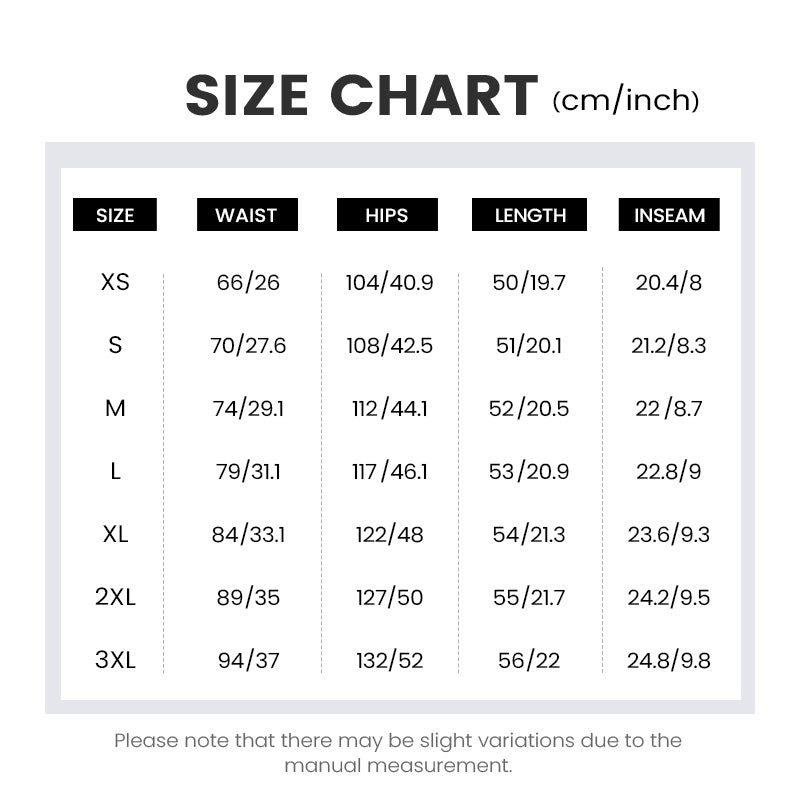The image size is (800, 800).
Task: Select the XL size row label
Action: (115, 534)
